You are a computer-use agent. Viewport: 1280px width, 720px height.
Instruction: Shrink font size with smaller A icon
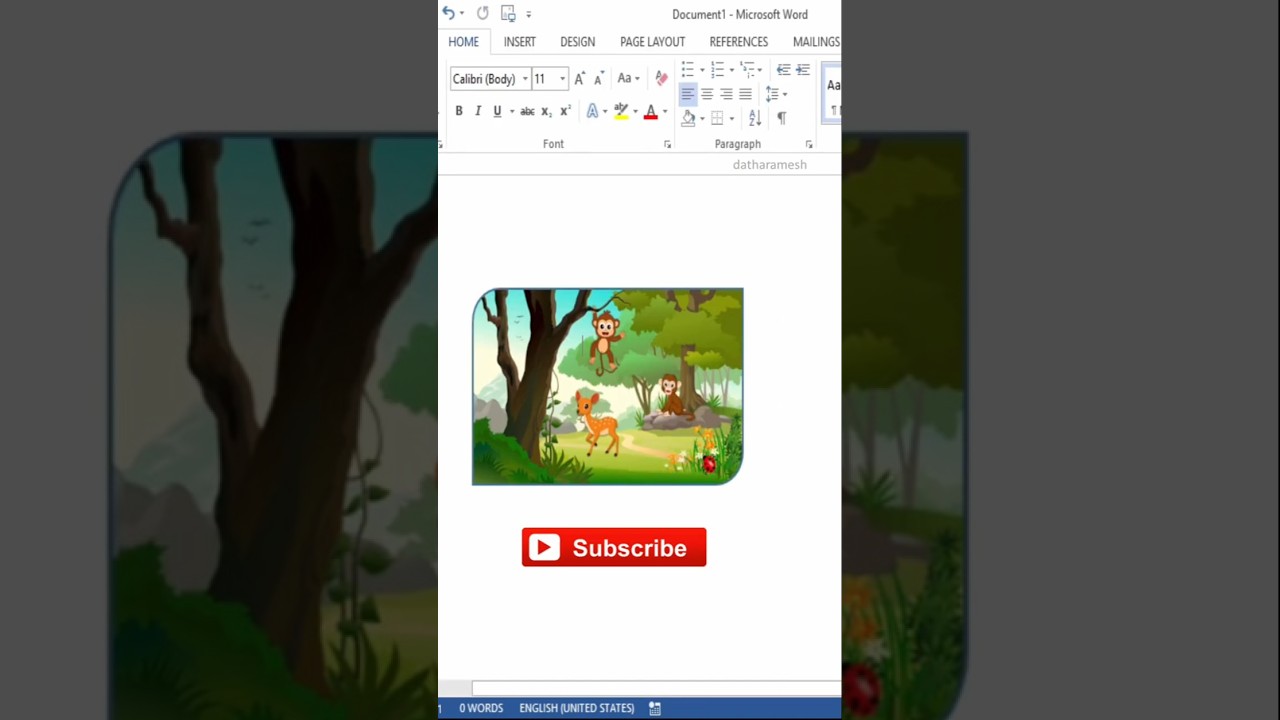click(599, 79)
